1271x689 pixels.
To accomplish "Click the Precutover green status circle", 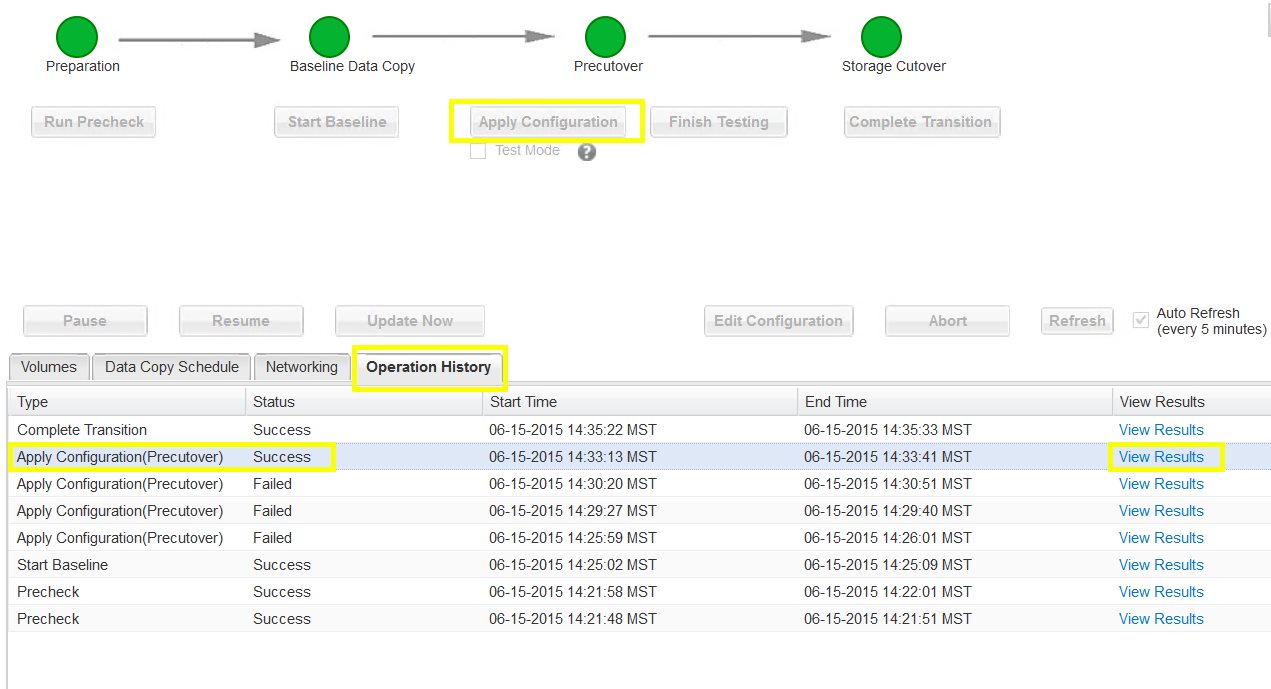I will 605,37.
